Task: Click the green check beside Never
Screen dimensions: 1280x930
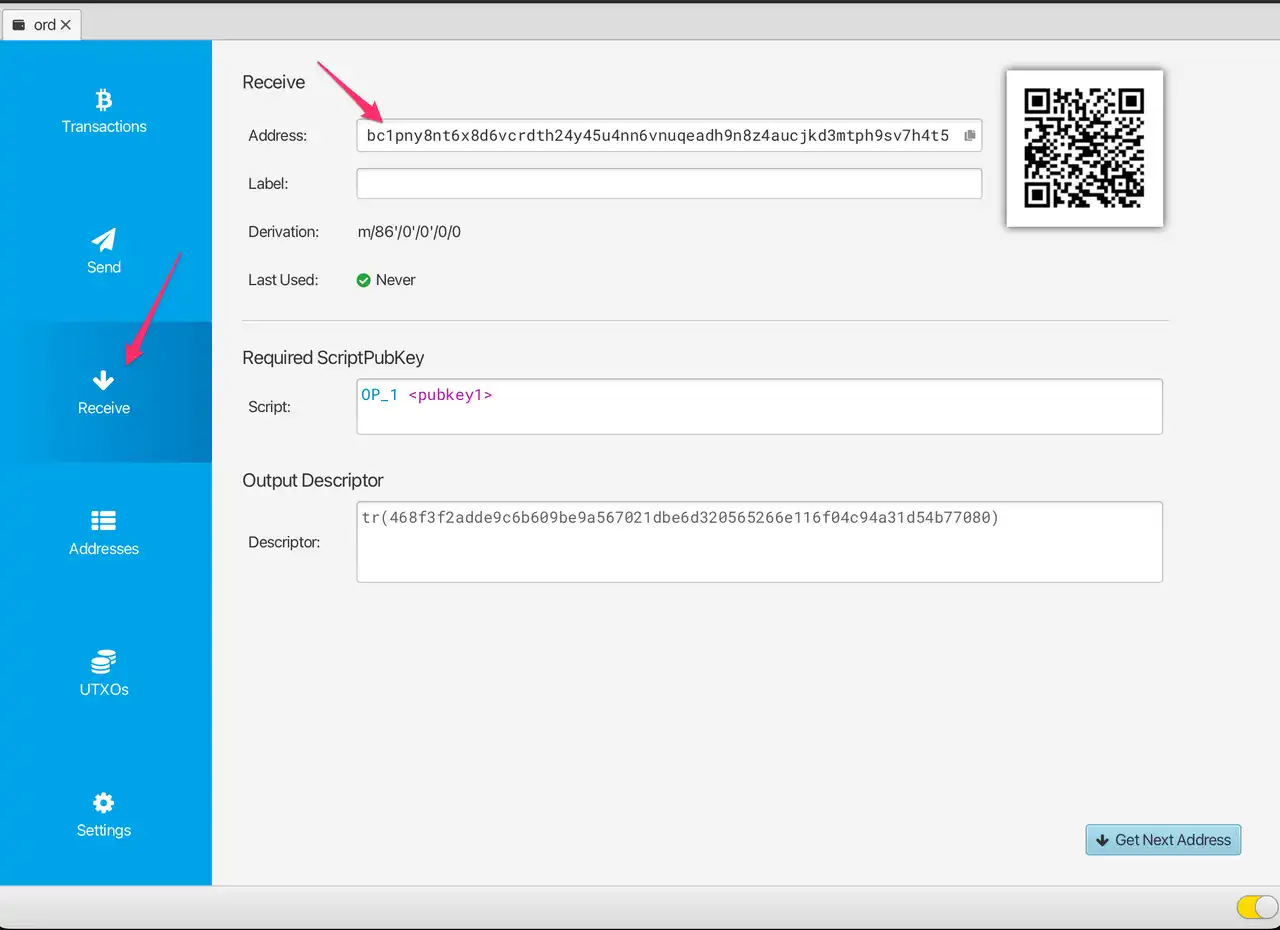Action: click(x=364, y=280)
